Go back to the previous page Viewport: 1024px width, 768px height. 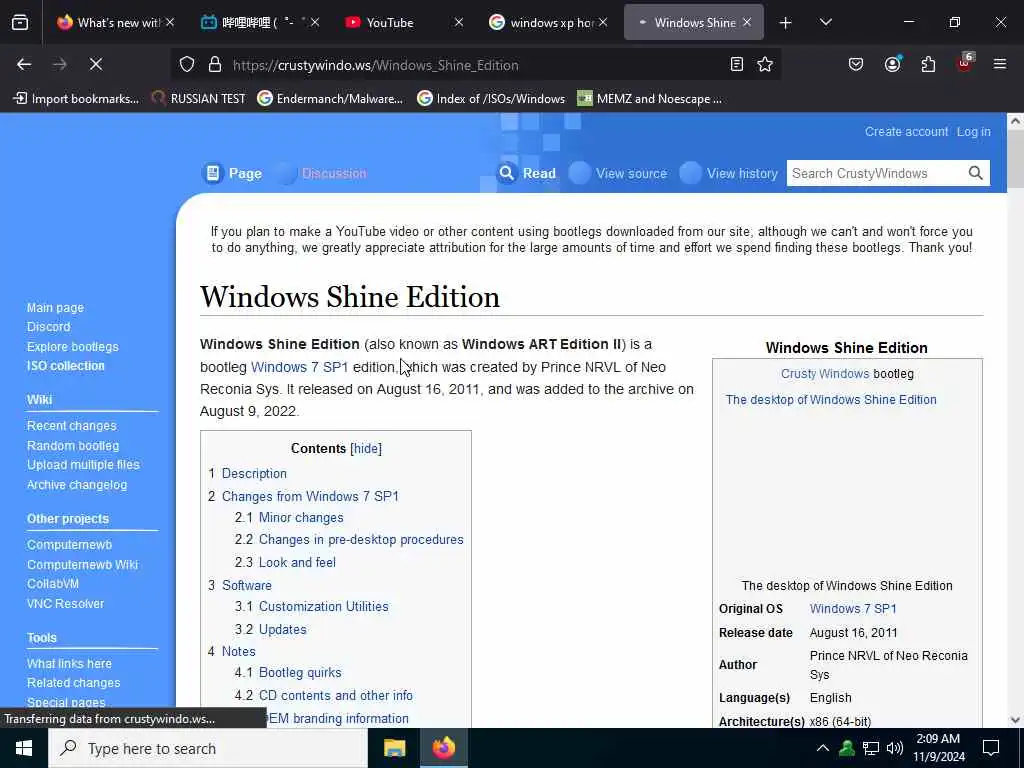(x=24, y=64)
